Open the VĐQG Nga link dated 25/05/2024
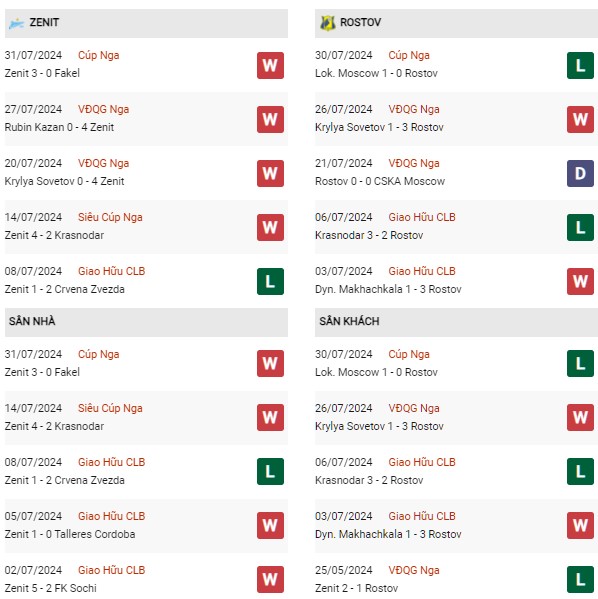Image resolution: width=598 pixels, height=599 pixels. 414,570
